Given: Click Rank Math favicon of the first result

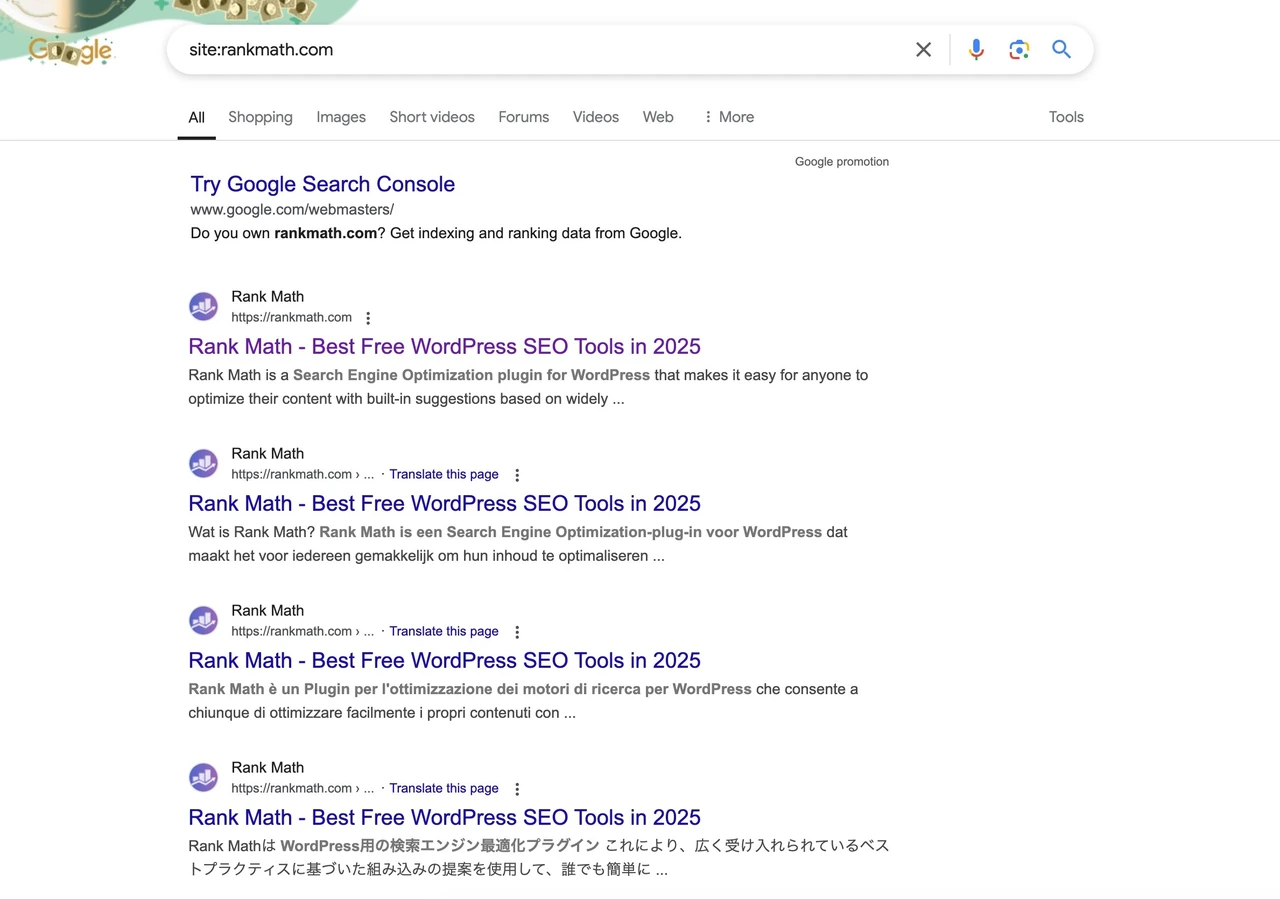Looking at the screenshot, I should pos(203,306).
